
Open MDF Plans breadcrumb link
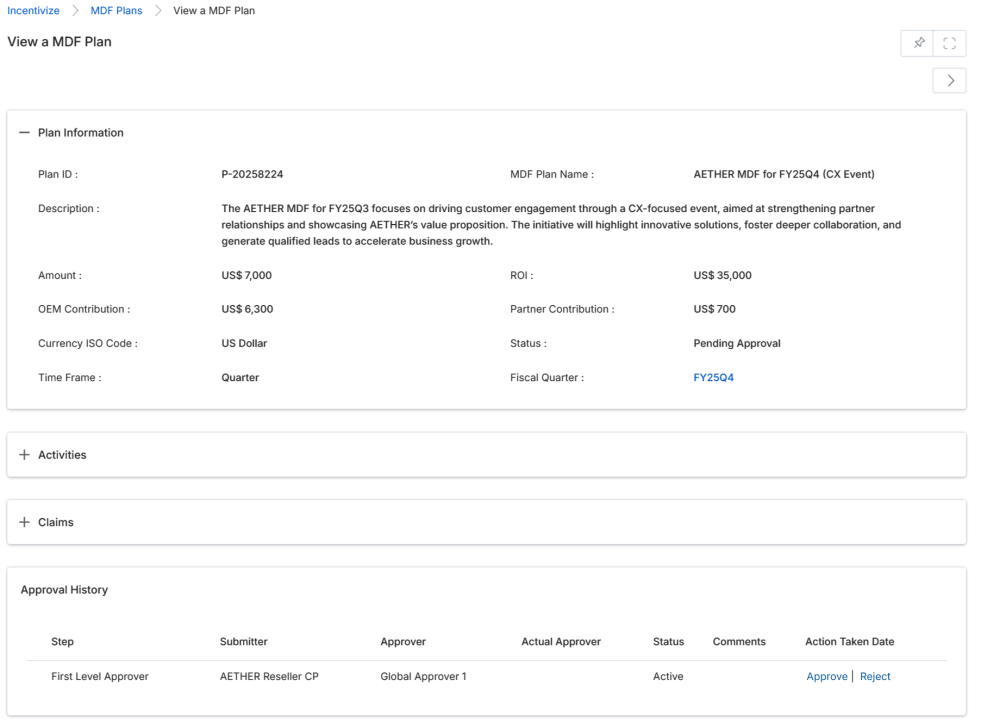pos(116,11)
